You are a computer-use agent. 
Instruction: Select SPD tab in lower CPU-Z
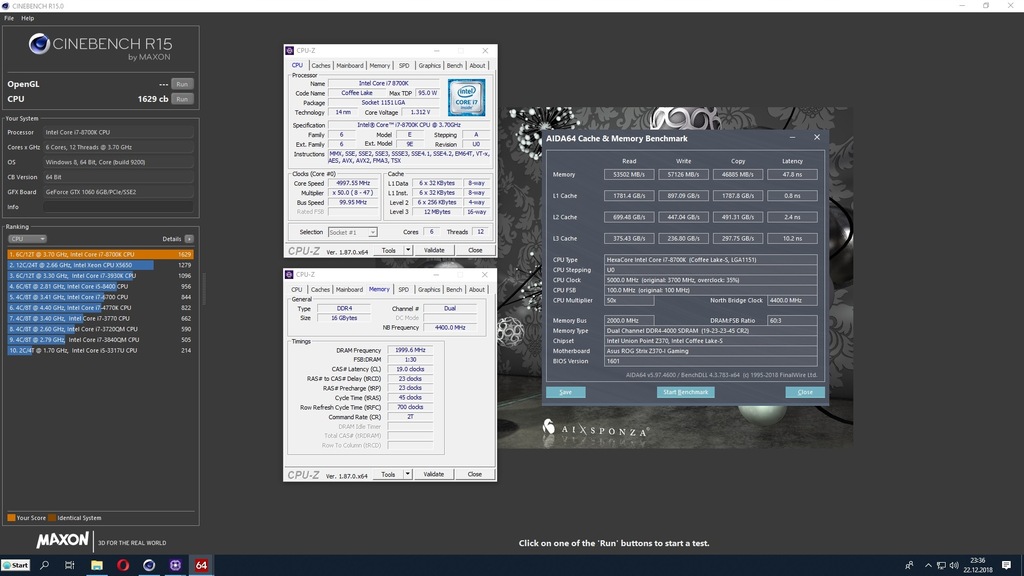point(404,289)
